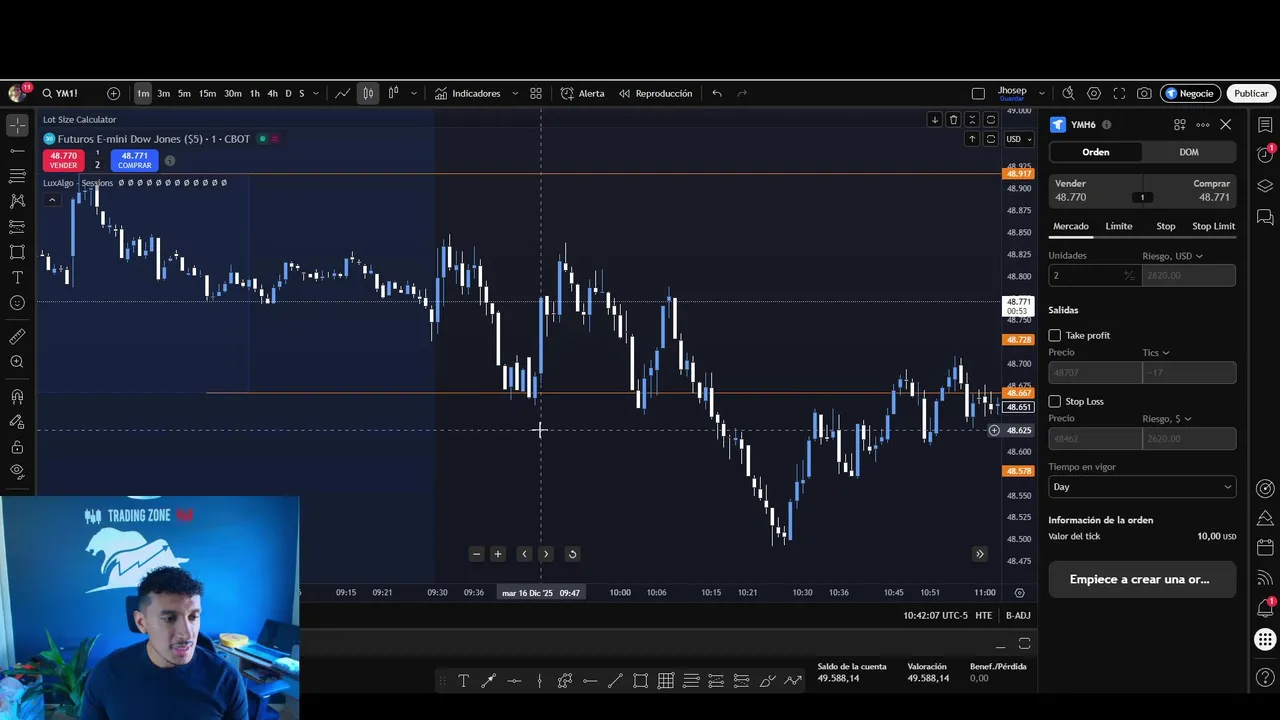Switch to the Orden tab

(x=1095, y=152)
